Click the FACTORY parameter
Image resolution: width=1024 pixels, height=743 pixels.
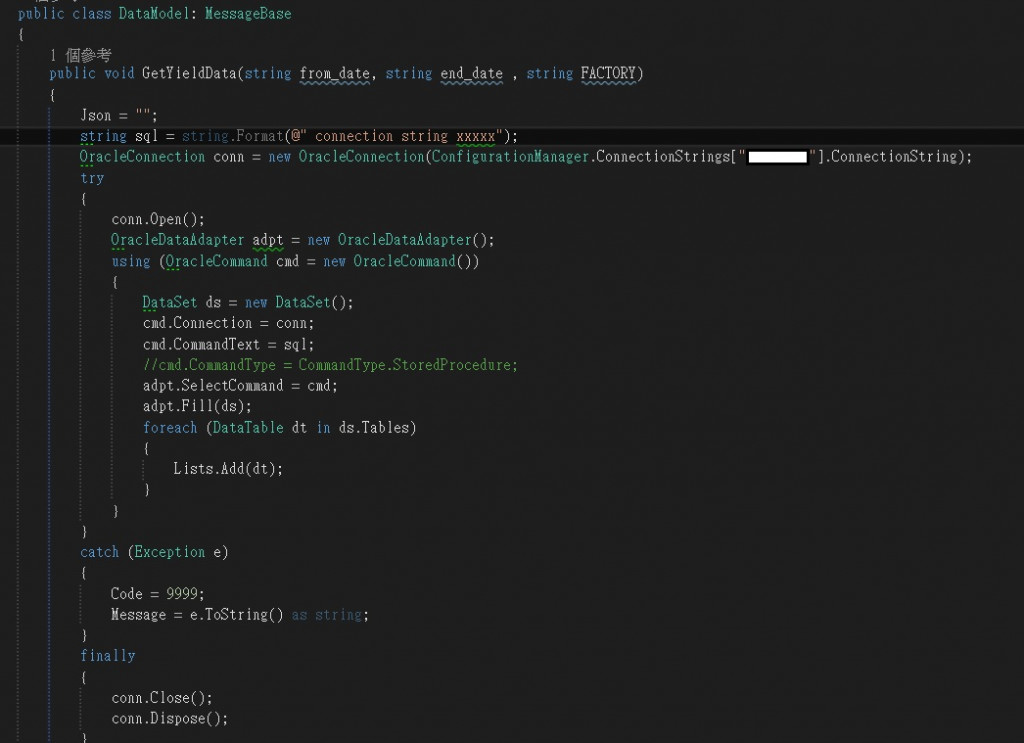coord(608,73)
